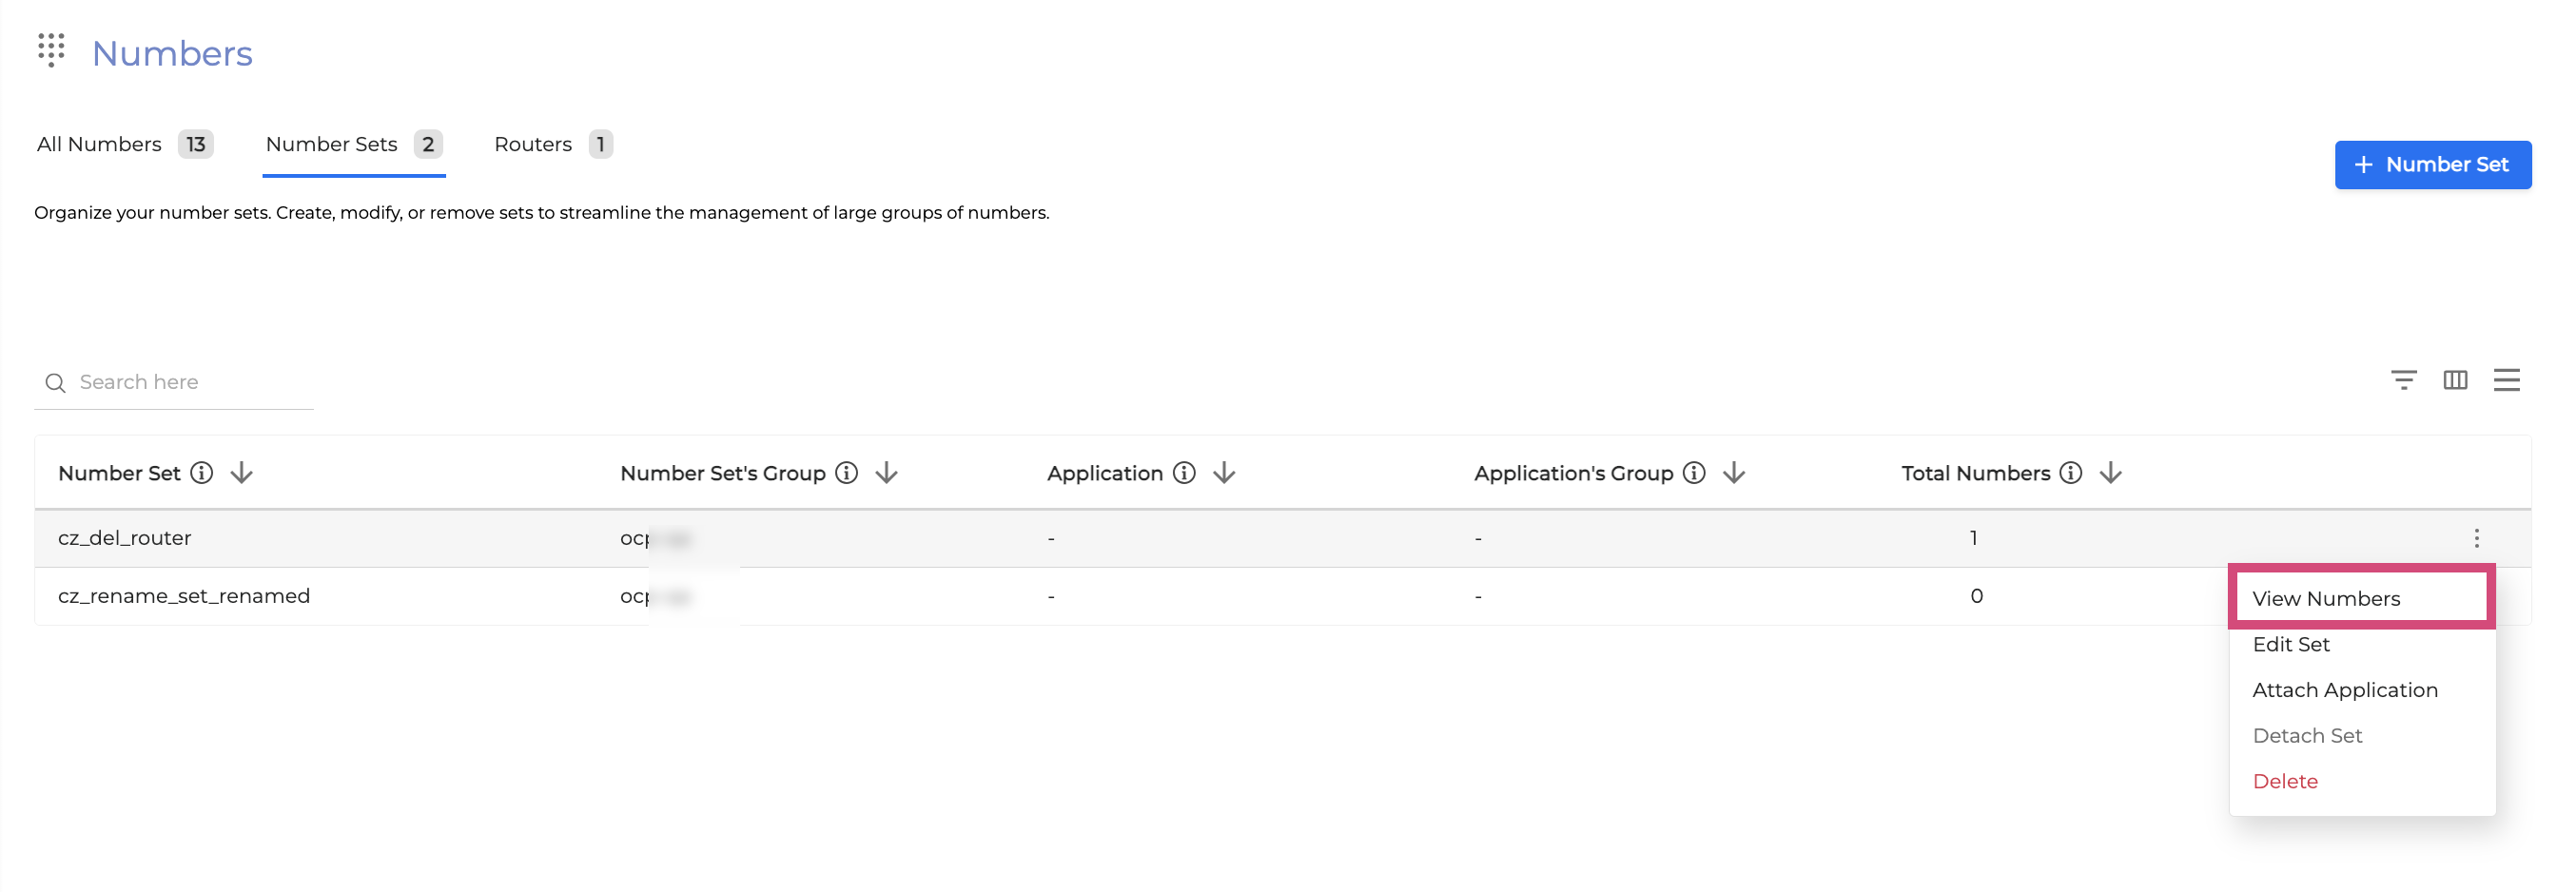Click the Numbers dial-pad grid icon
This screenshot has height=892, width=2576.
coord(51,50)
